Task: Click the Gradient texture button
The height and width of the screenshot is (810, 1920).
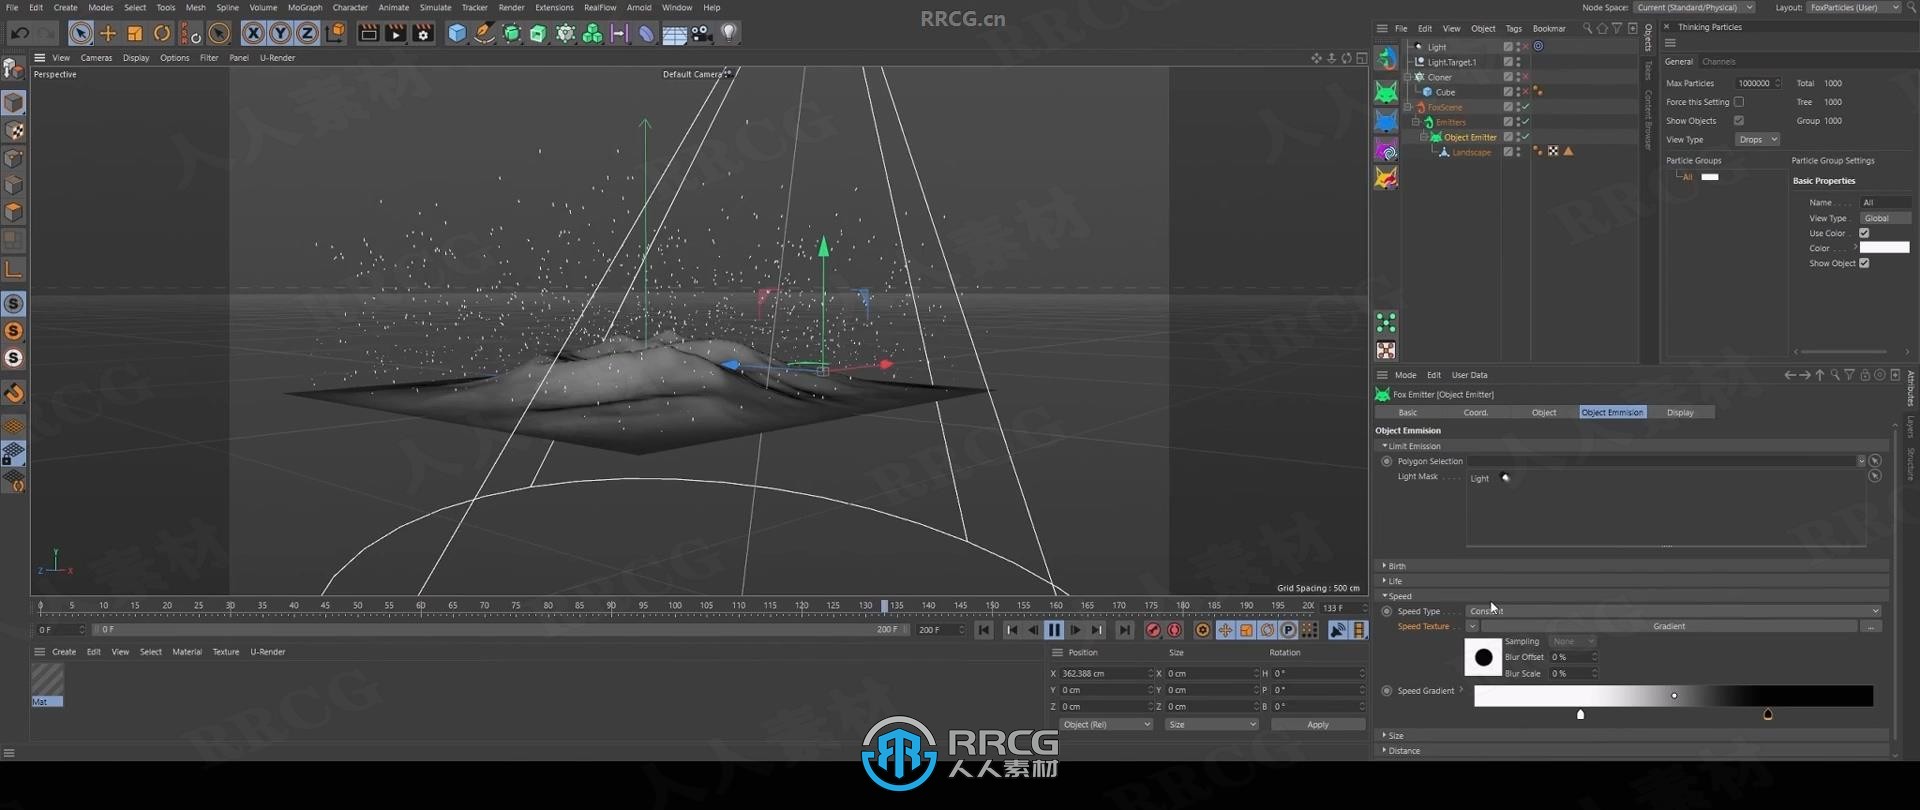Action: click(1668, 626)
